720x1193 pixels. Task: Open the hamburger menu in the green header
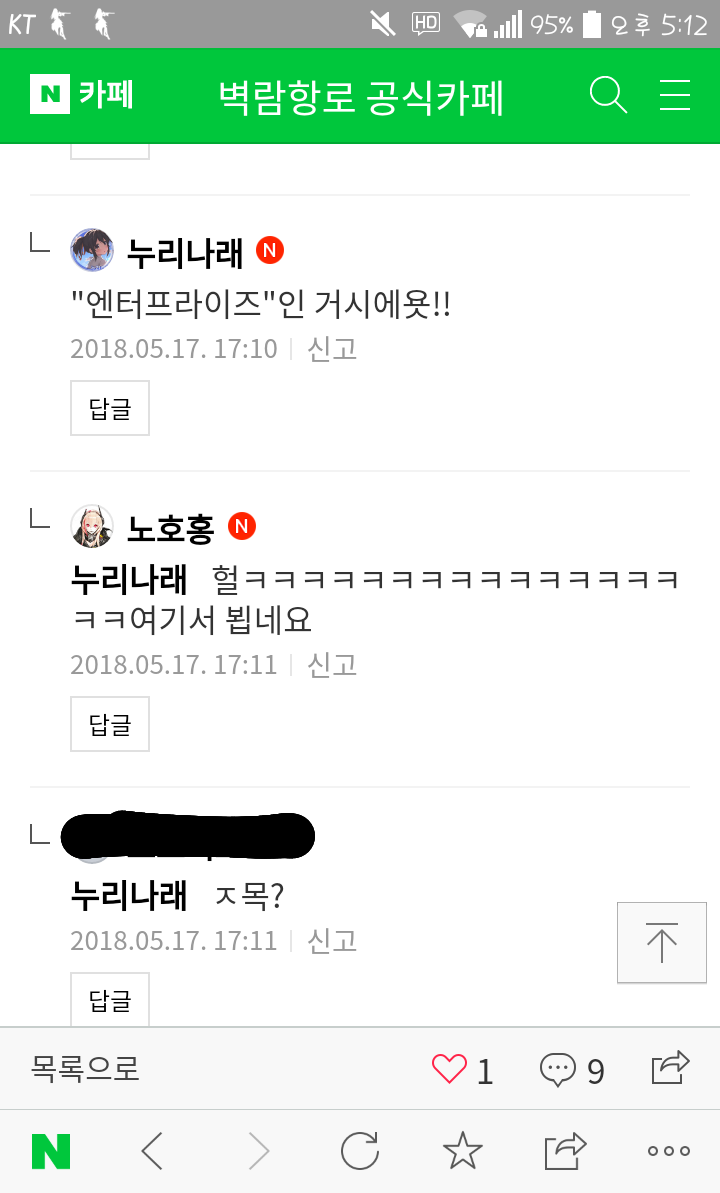pos(674,95)
